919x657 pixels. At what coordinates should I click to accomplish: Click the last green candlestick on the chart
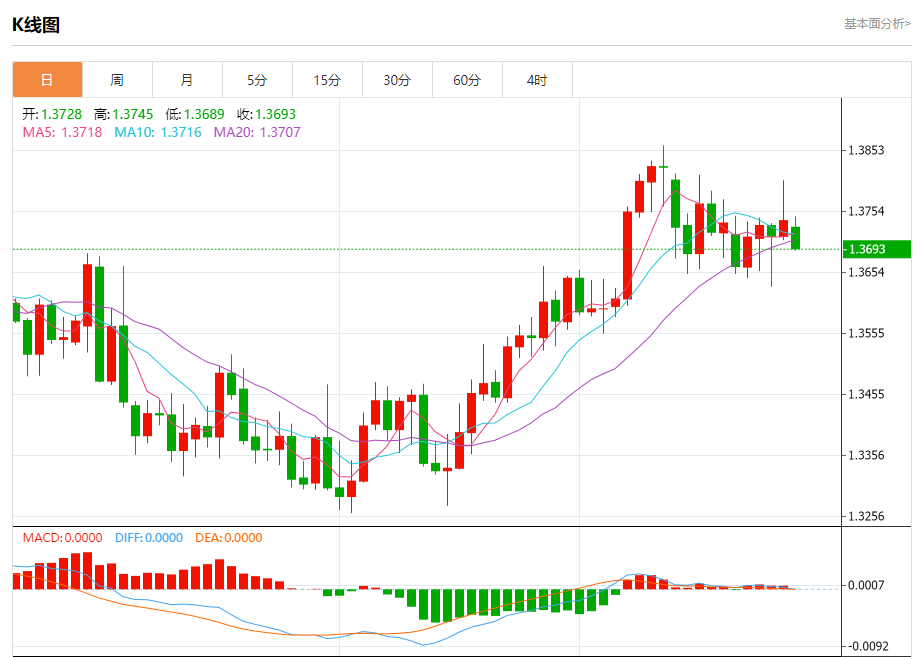tap(795, 238)
